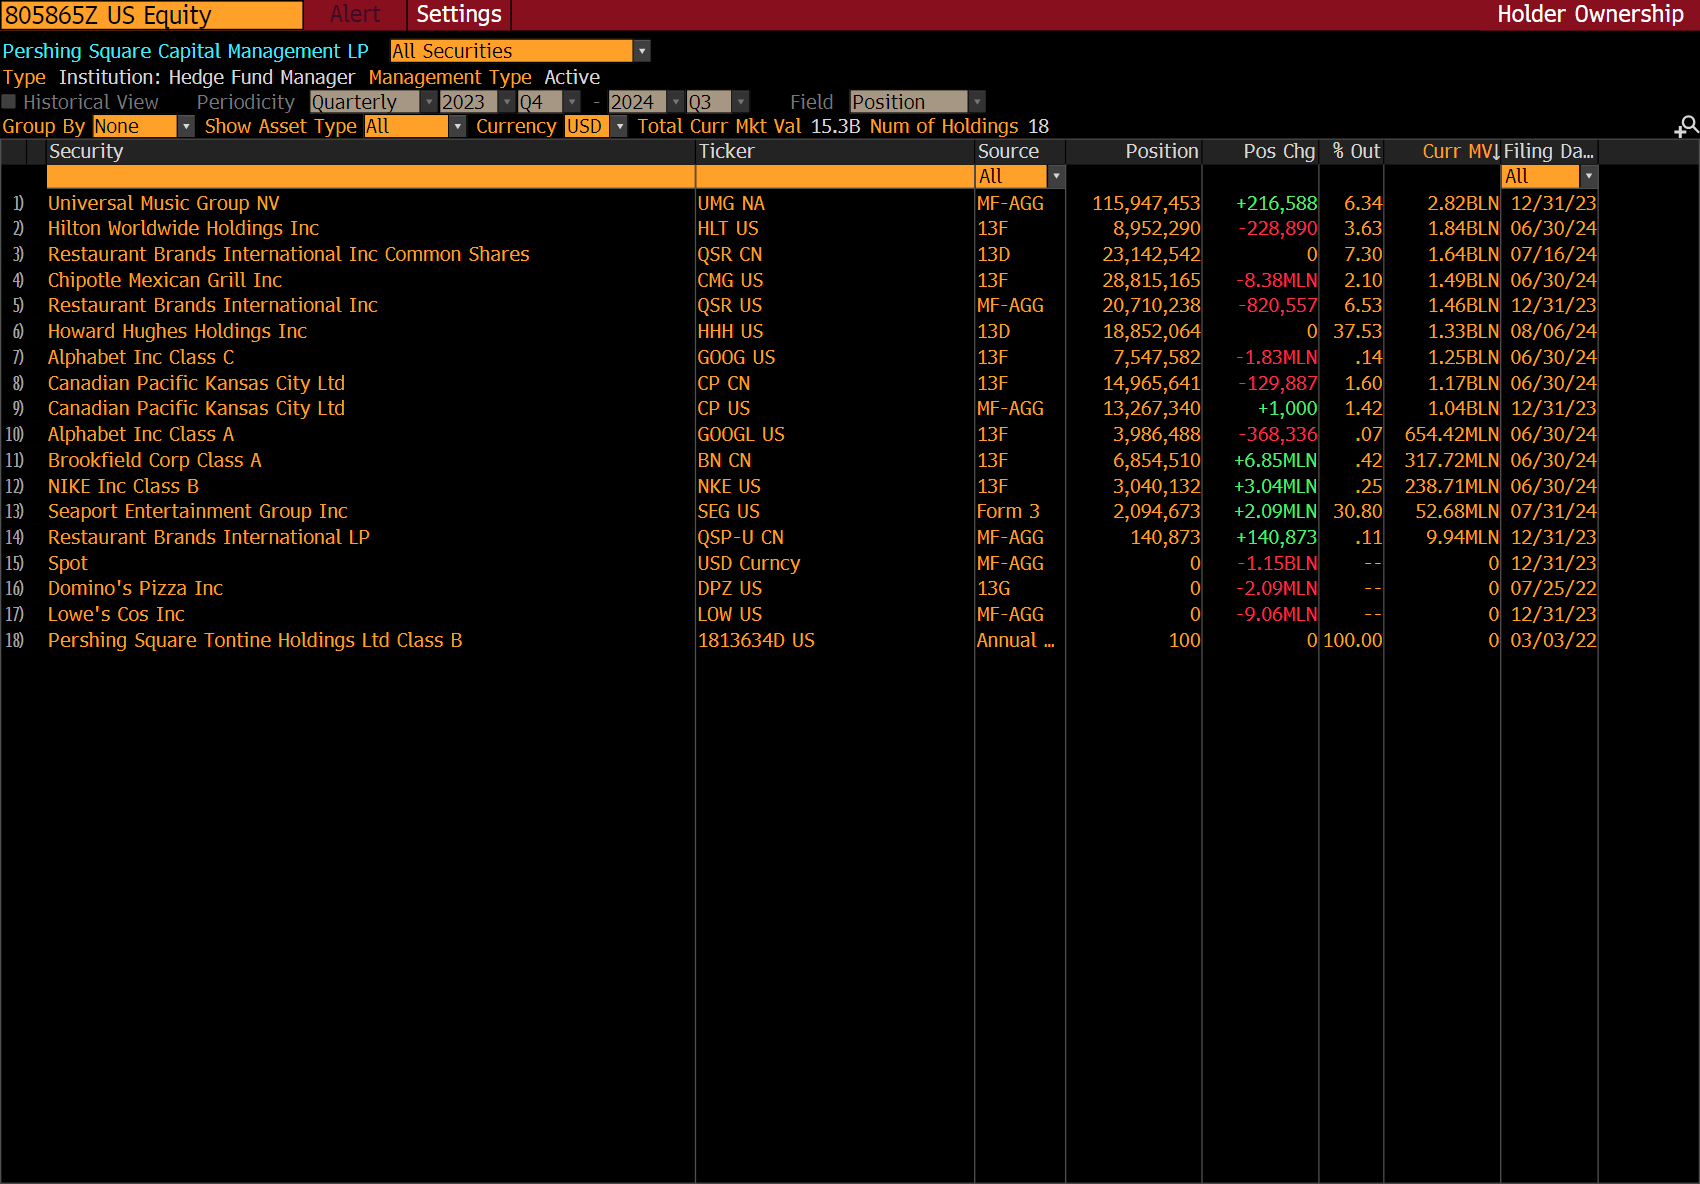Open the start quarter Q4 dropdown
This screenshot has height=1184, width=1700.
click(549, 102)
